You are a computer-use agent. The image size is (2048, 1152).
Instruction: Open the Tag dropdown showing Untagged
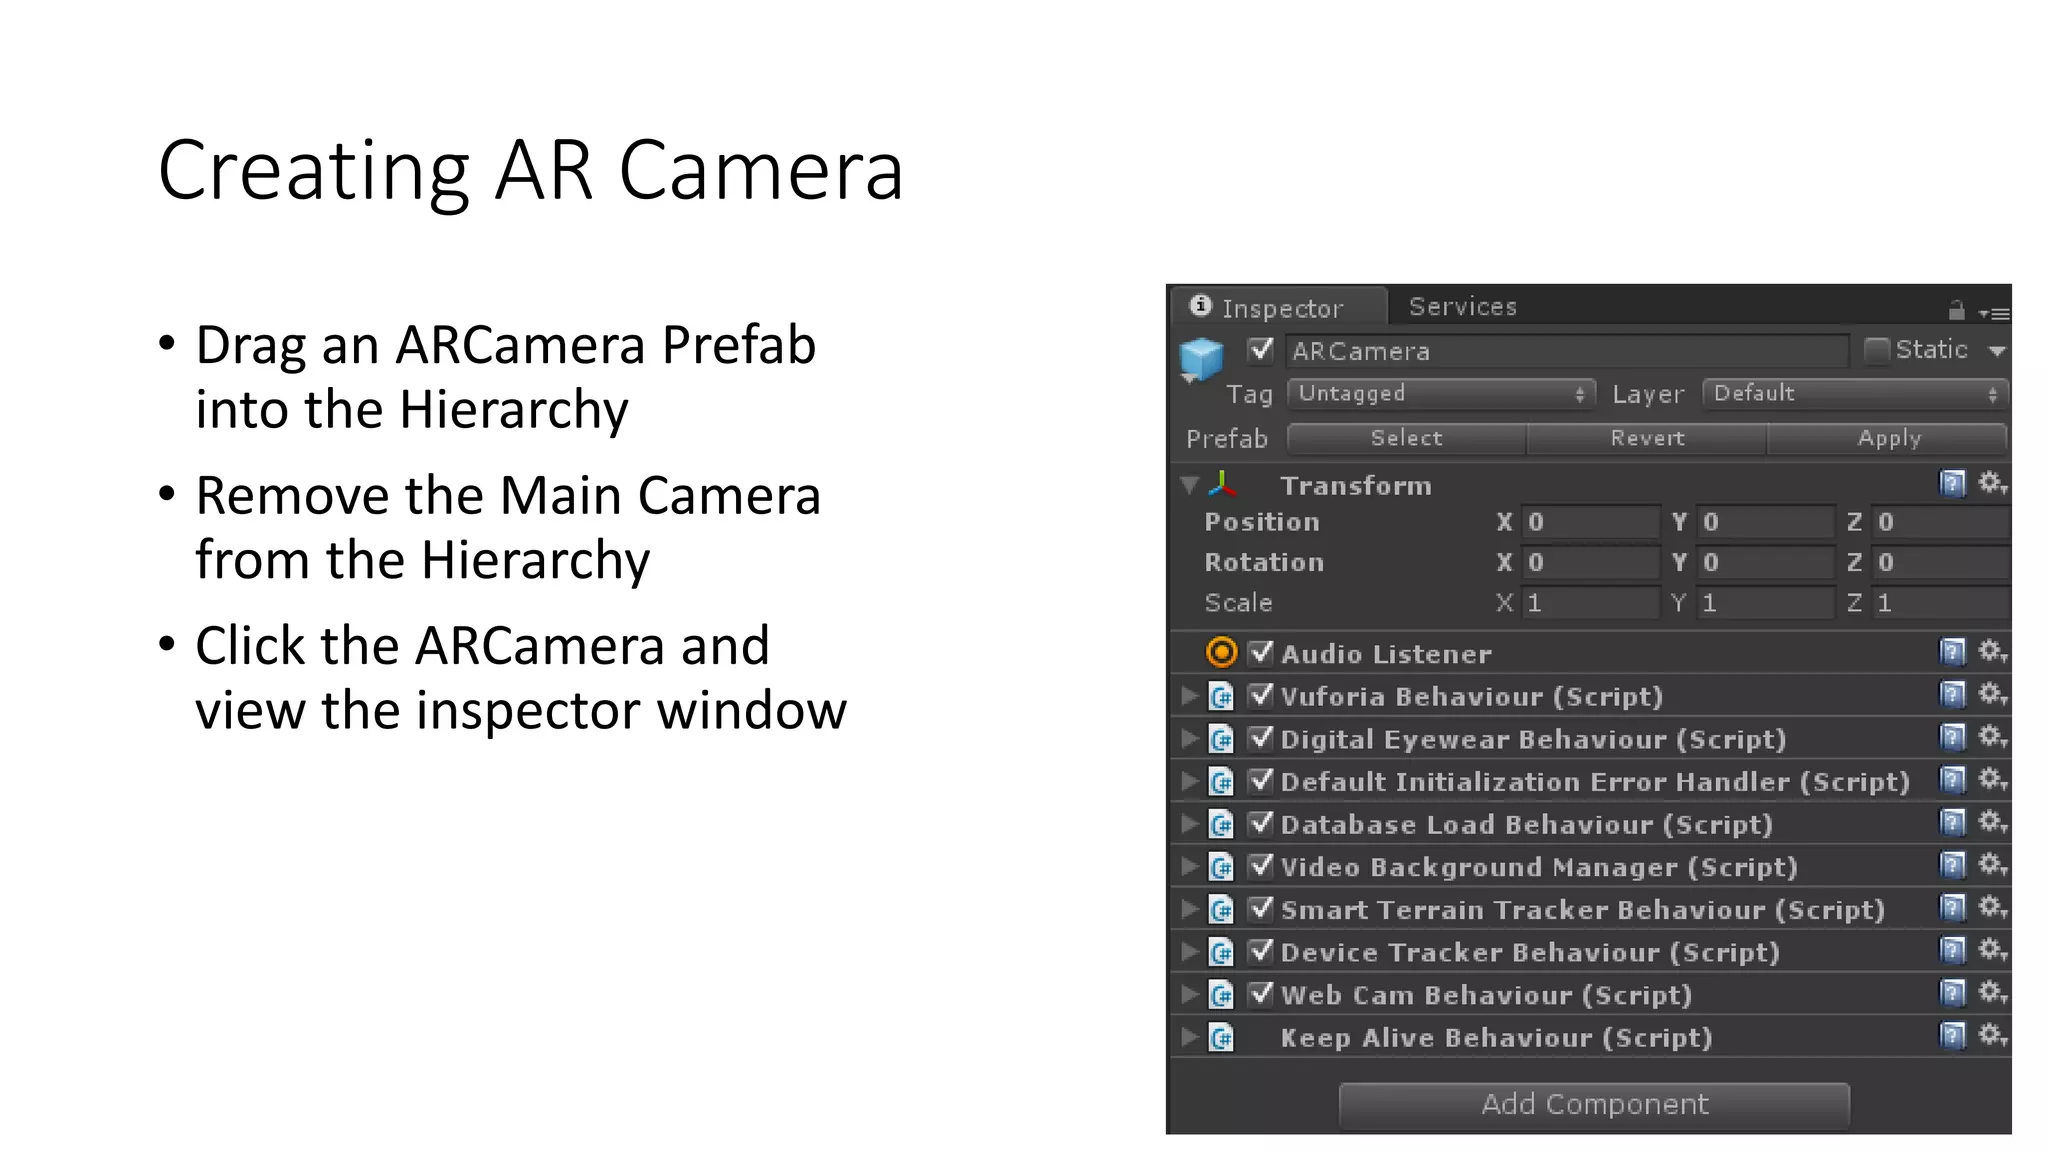[x=1440, y=394]
